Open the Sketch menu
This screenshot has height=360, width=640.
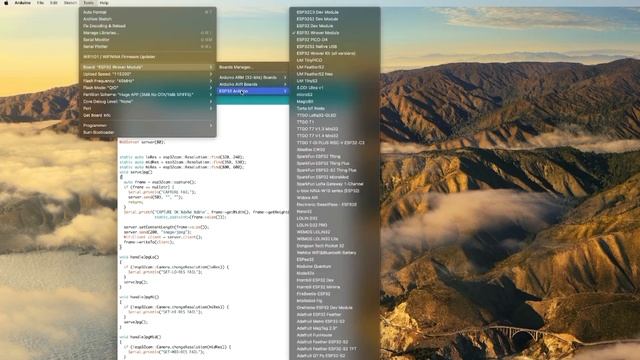[70, 3]
